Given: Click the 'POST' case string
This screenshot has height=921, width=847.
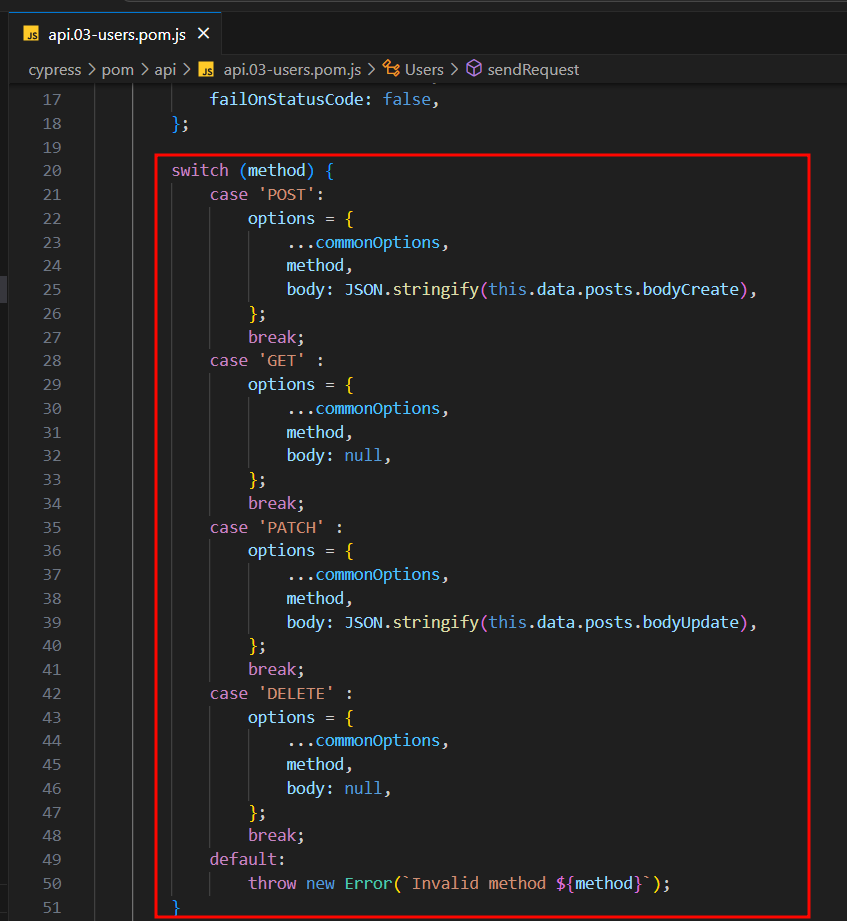Looking at the screenshot, I should tap(287, 194).
